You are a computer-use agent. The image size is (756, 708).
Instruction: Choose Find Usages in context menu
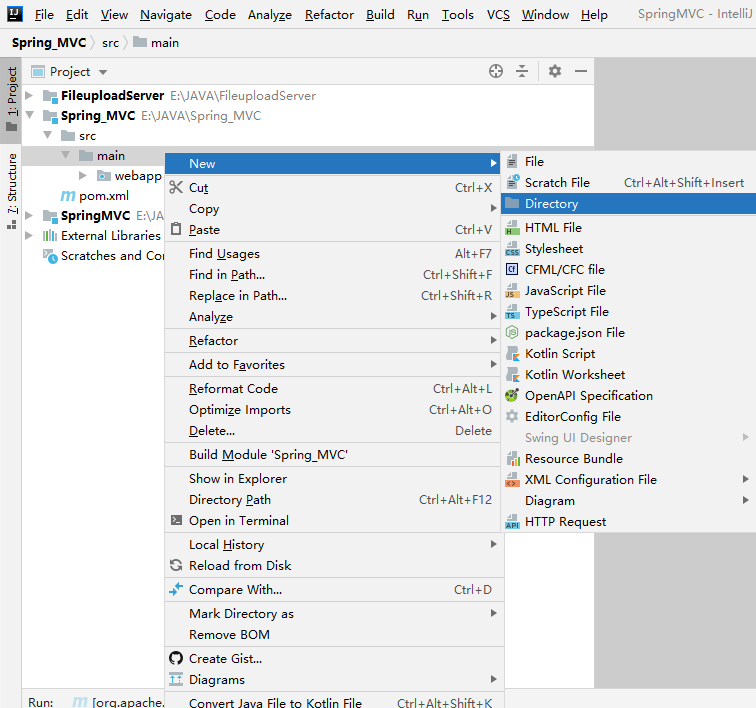click(333, 254)
